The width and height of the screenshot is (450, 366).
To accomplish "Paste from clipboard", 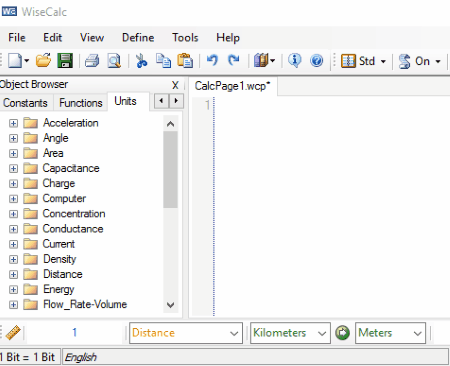I will [x=185, y=61].
